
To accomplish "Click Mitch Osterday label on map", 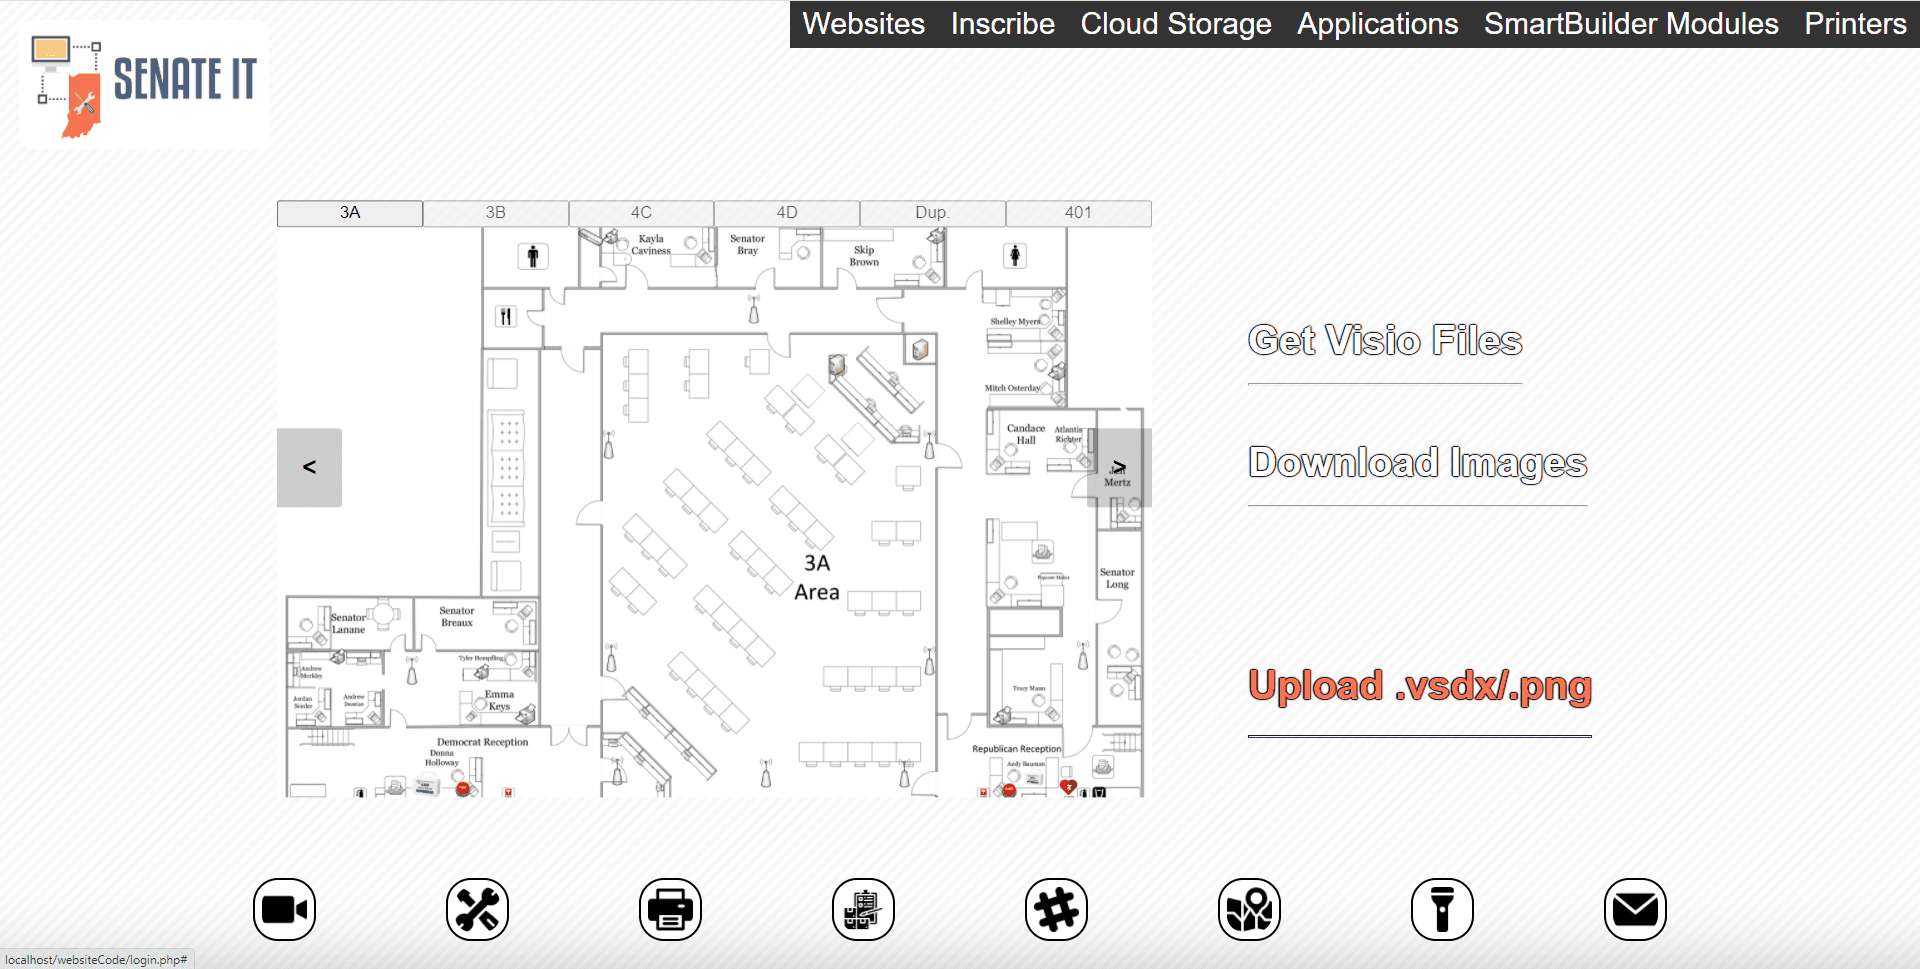I will tap(1013, 388).
